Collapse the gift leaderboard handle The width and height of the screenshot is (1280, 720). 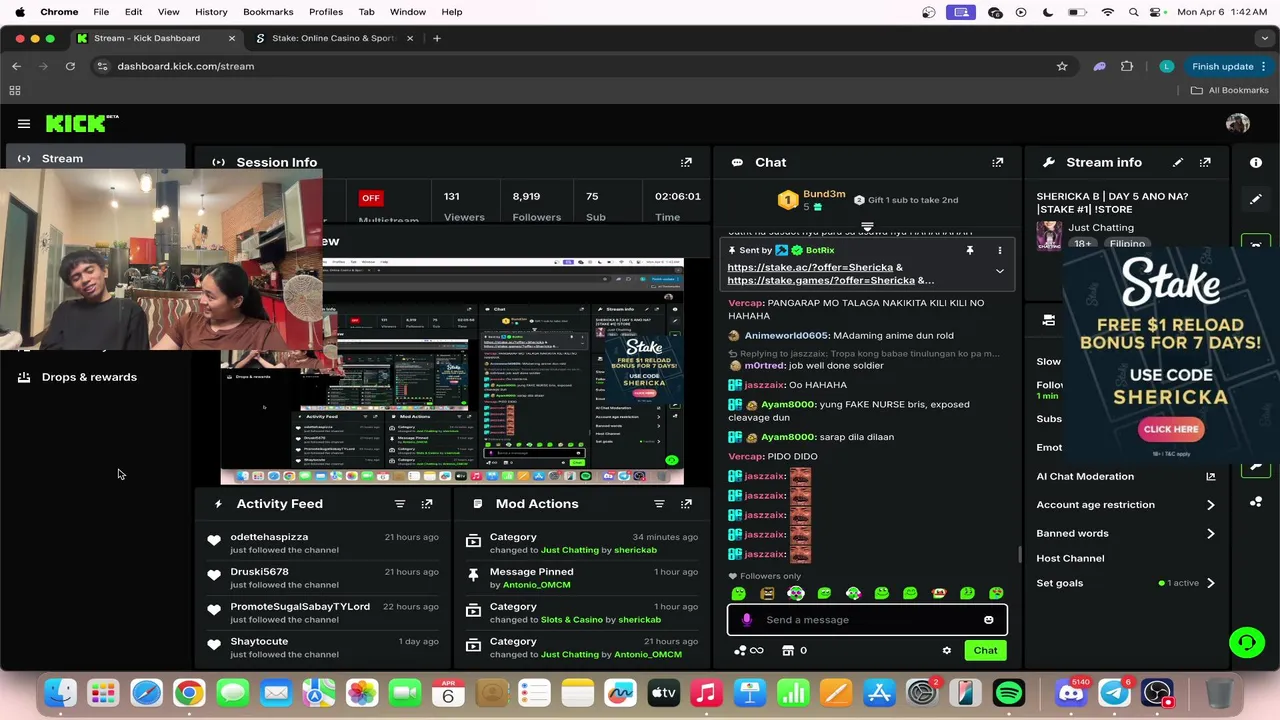tap(867, 228)
